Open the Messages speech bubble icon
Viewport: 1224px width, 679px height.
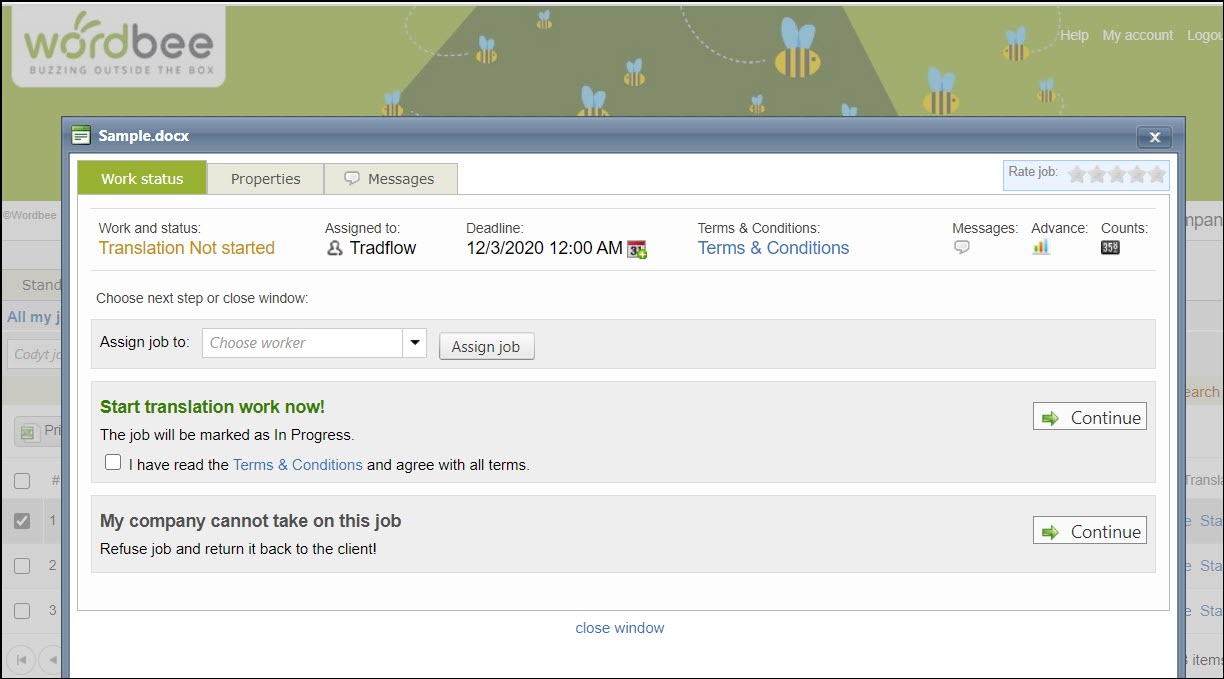[962, 247]
